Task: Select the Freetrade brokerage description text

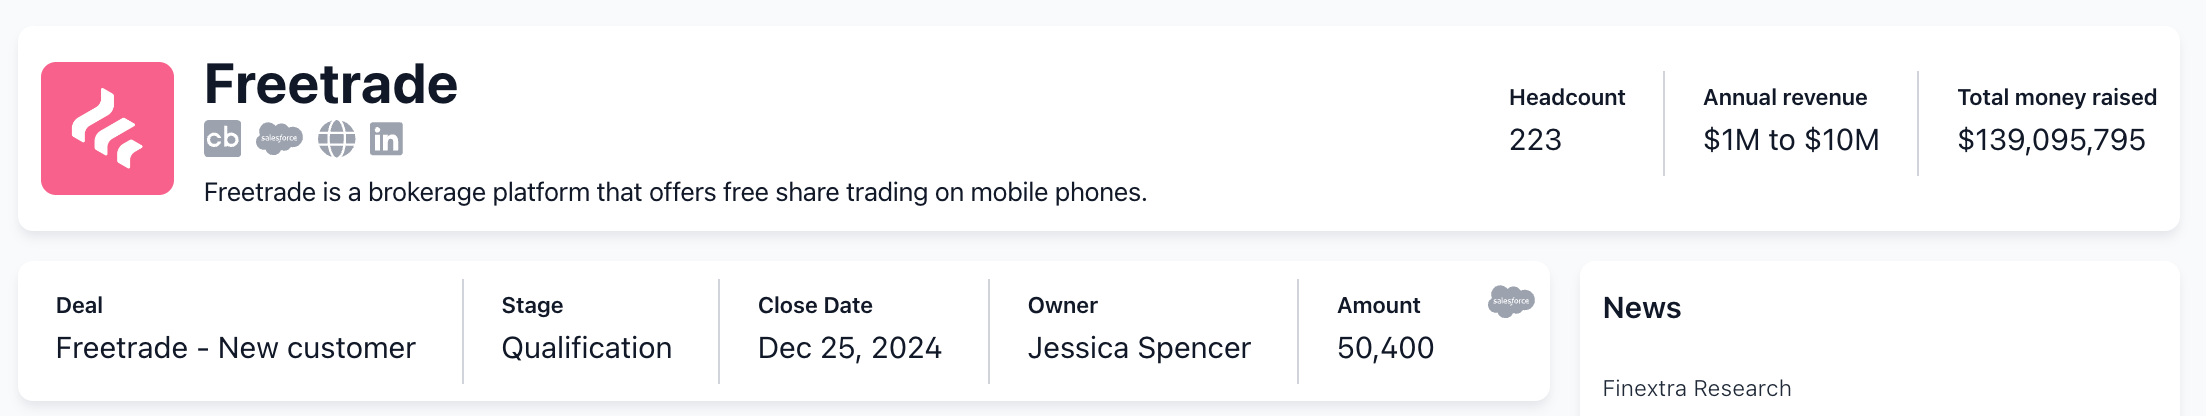Action: 675,192
